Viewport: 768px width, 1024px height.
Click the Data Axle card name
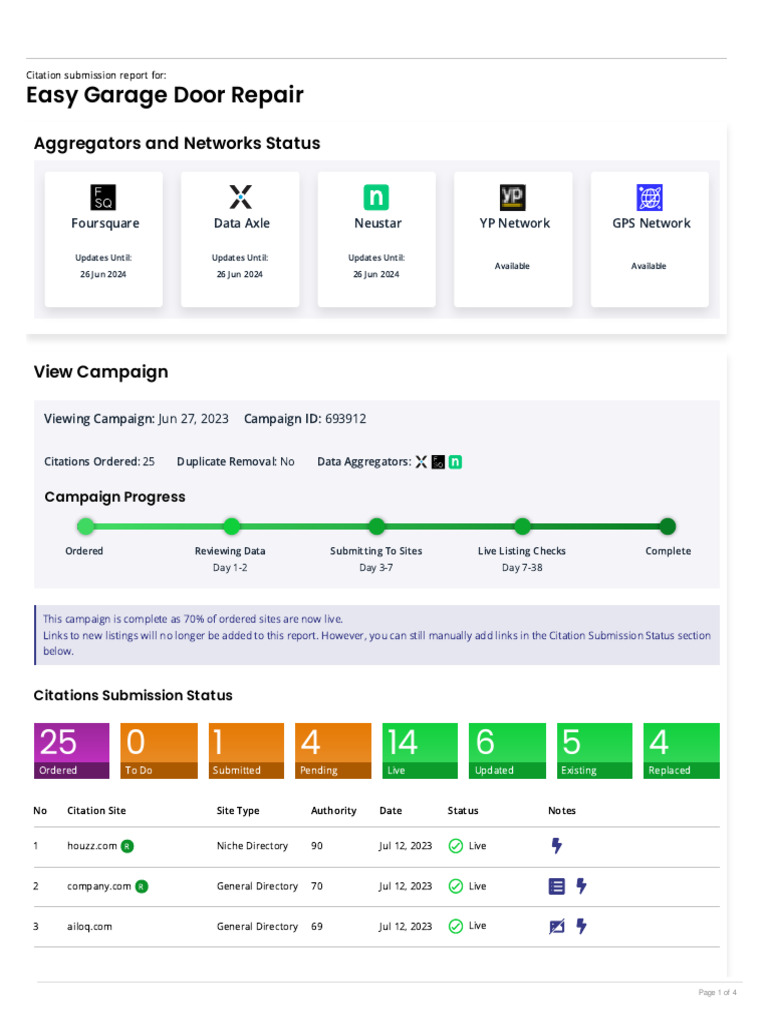242,223
